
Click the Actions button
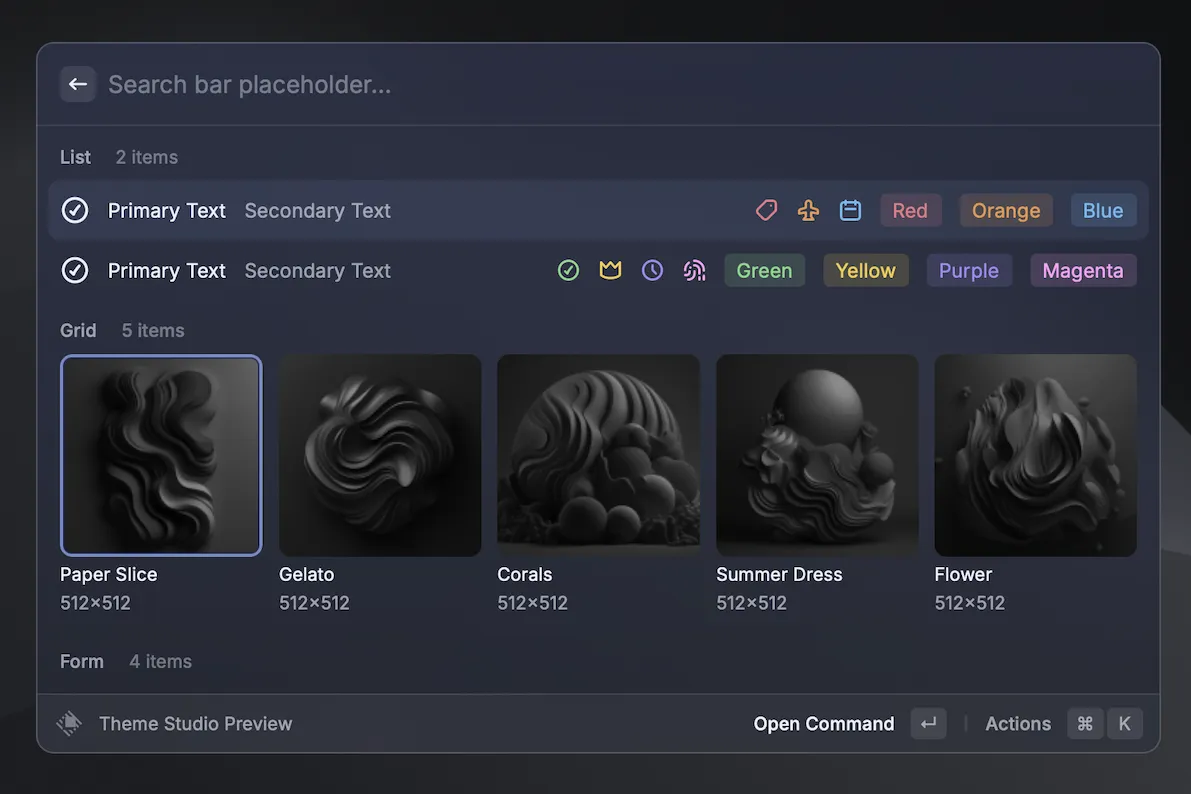[x=1017, y=723]
